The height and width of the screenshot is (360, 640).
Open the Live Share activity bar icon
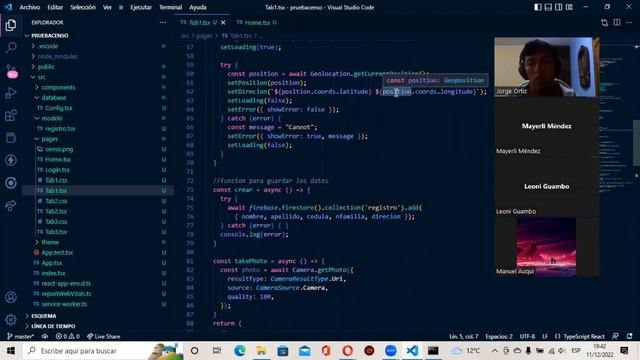[x=11, y=205]
